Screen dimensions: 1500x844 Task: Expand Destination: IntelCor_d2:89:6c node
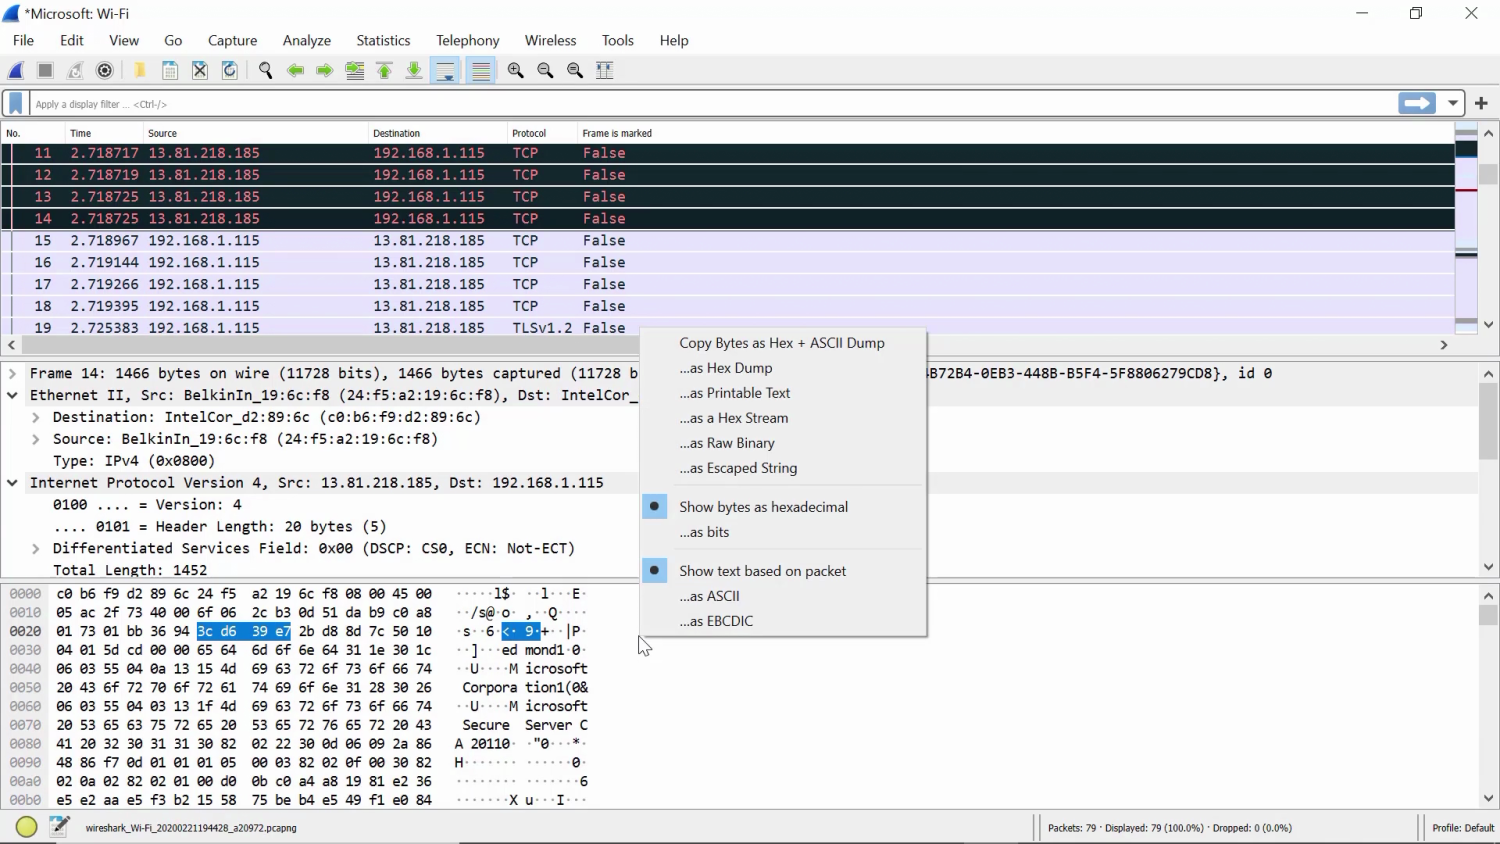(x=35, y=417)
